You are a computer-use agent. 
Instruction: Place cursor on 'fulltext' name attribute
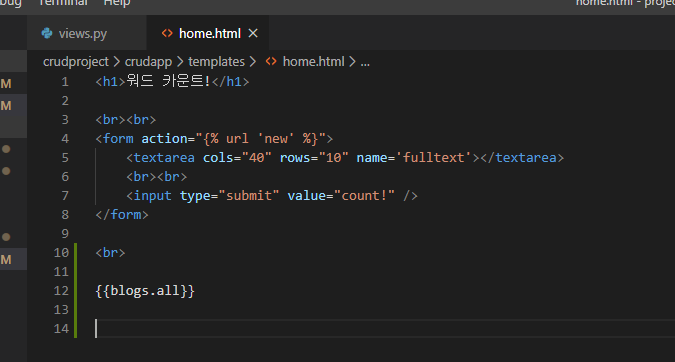tap(433, 158)
